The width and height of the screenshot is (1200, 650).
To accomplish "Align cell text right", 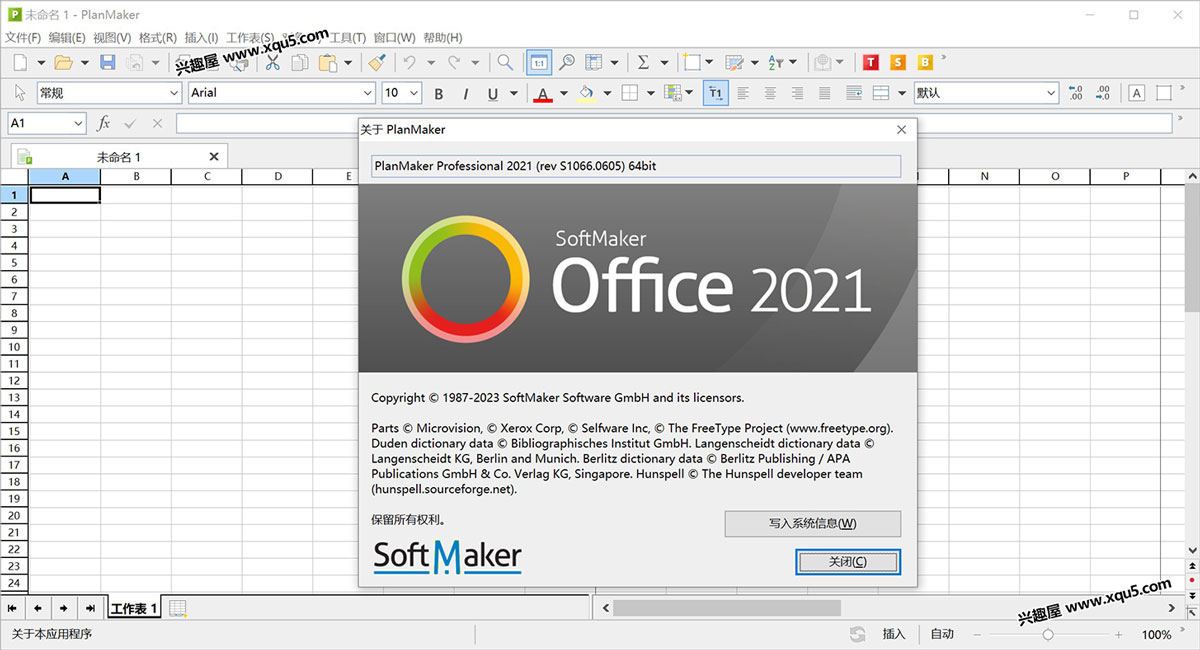I will tap(797, 93).
